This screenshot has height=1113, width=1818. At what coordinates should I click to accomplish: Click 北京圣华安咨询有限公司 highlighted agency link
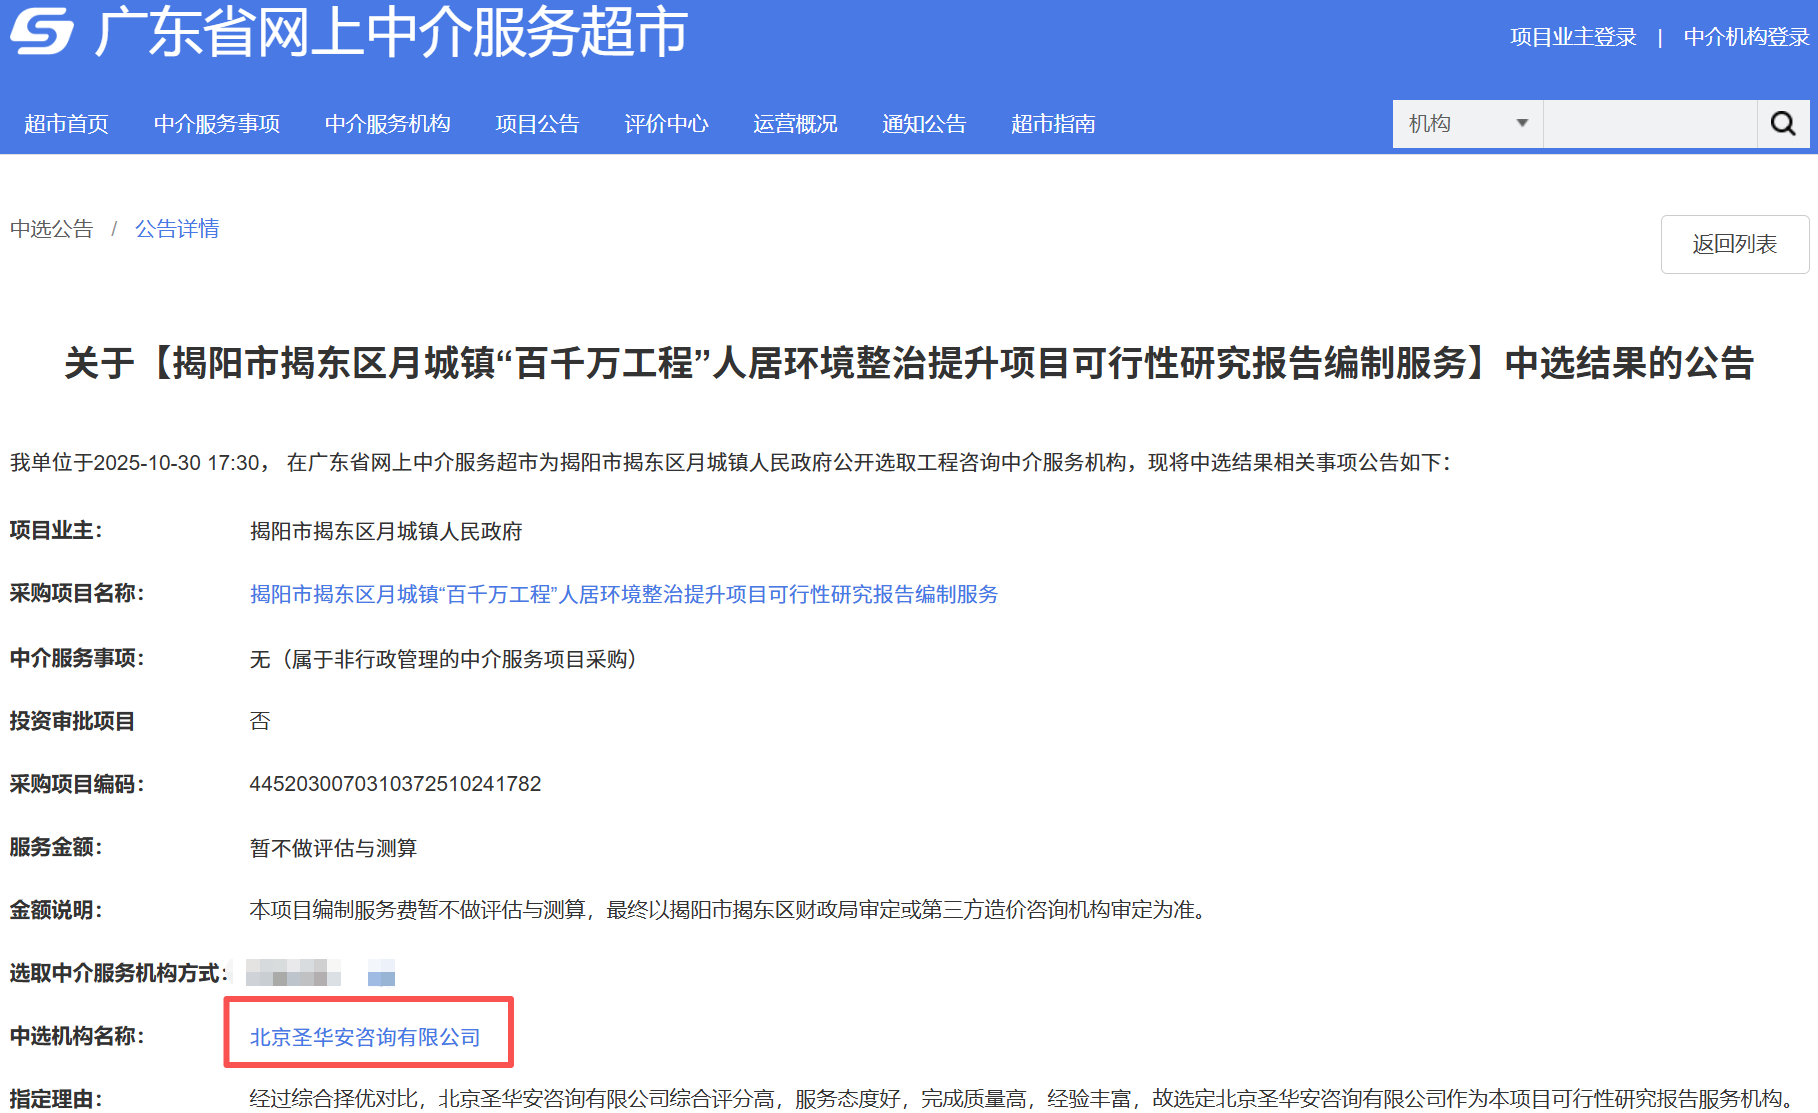point(364,1037)
